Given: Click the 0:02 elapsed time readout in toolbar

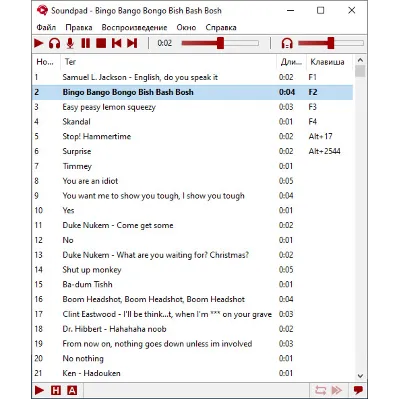Looking at the screenshot, I should point(165,43).
